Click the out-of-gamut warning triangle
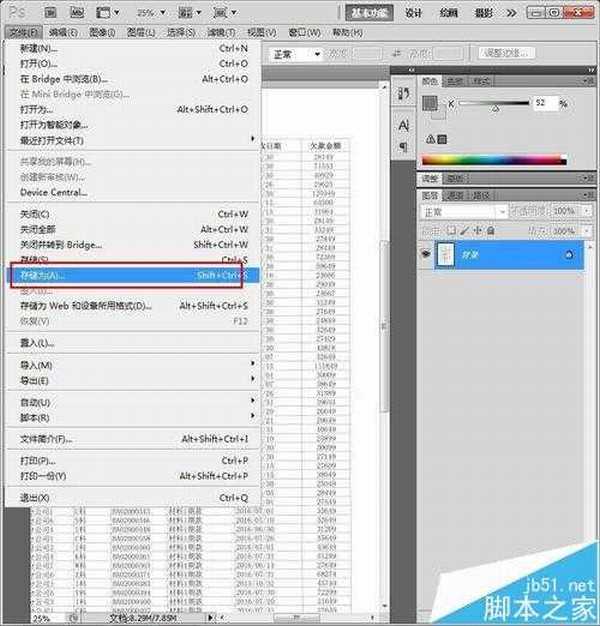 click(430, 139)
